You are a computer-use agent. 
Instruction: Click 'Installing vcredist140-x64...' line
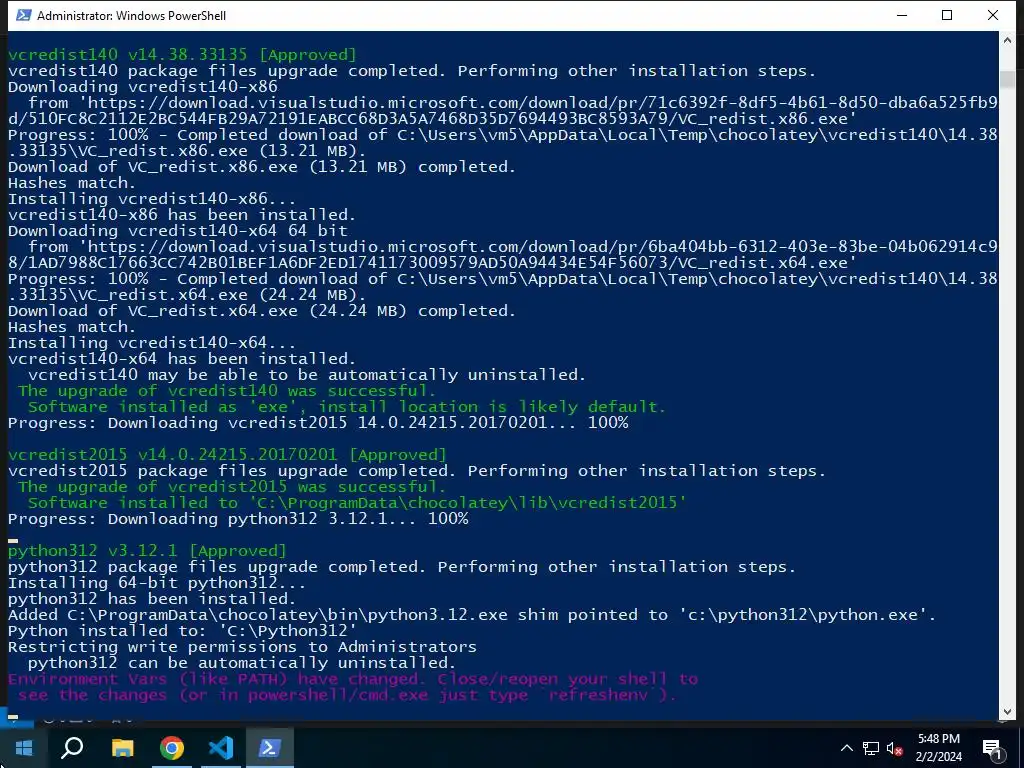click(152, 343)
